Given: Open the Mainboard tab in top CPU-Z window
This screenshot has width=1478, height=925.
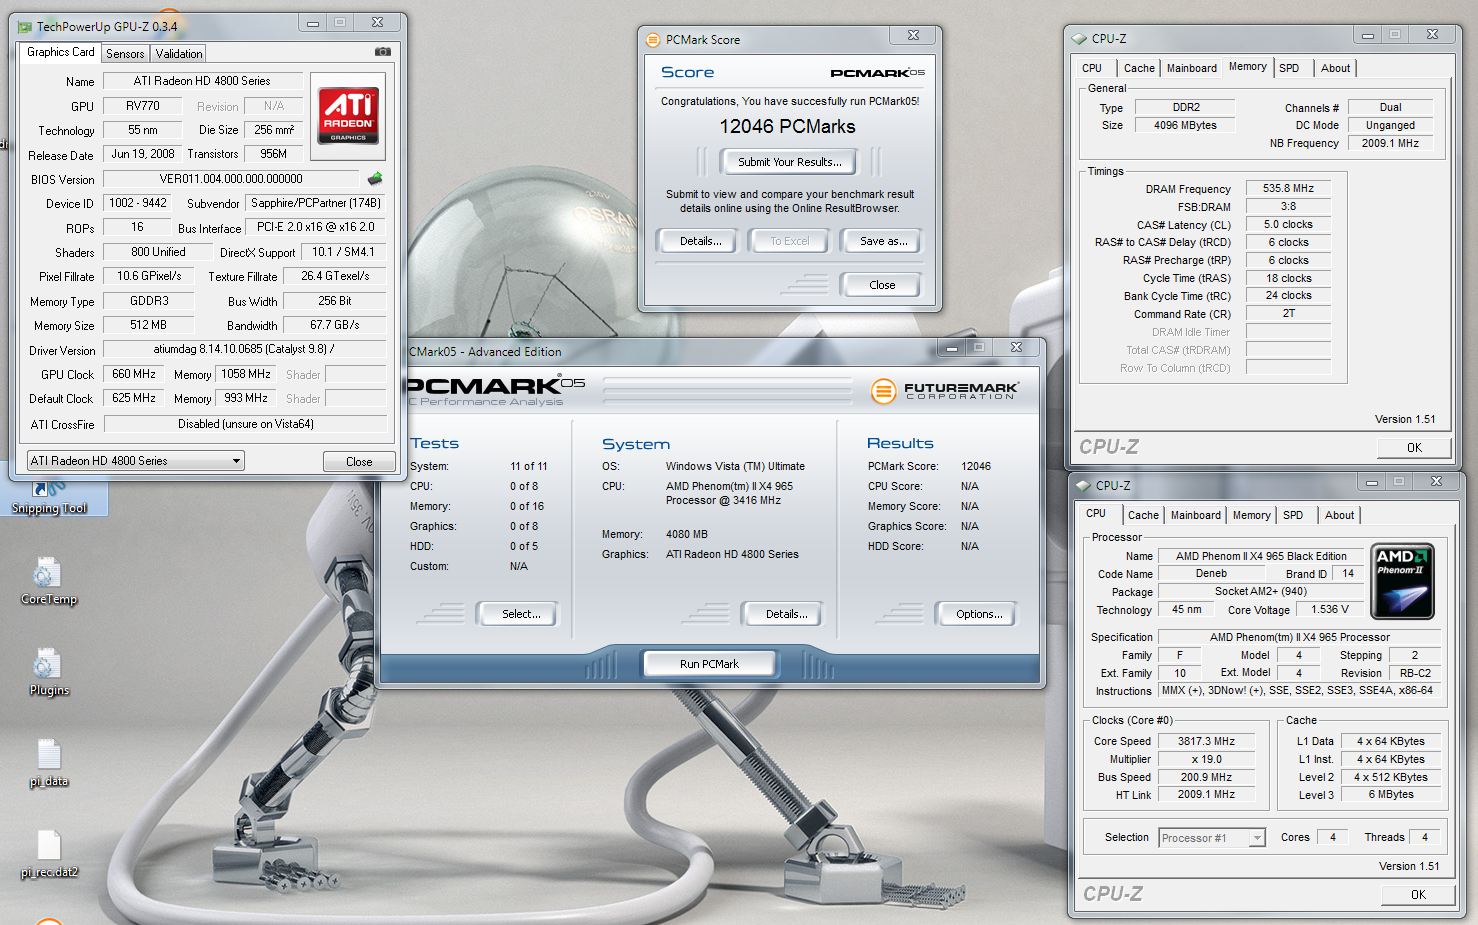Looking at the screenshot, I should (1192, 68).
